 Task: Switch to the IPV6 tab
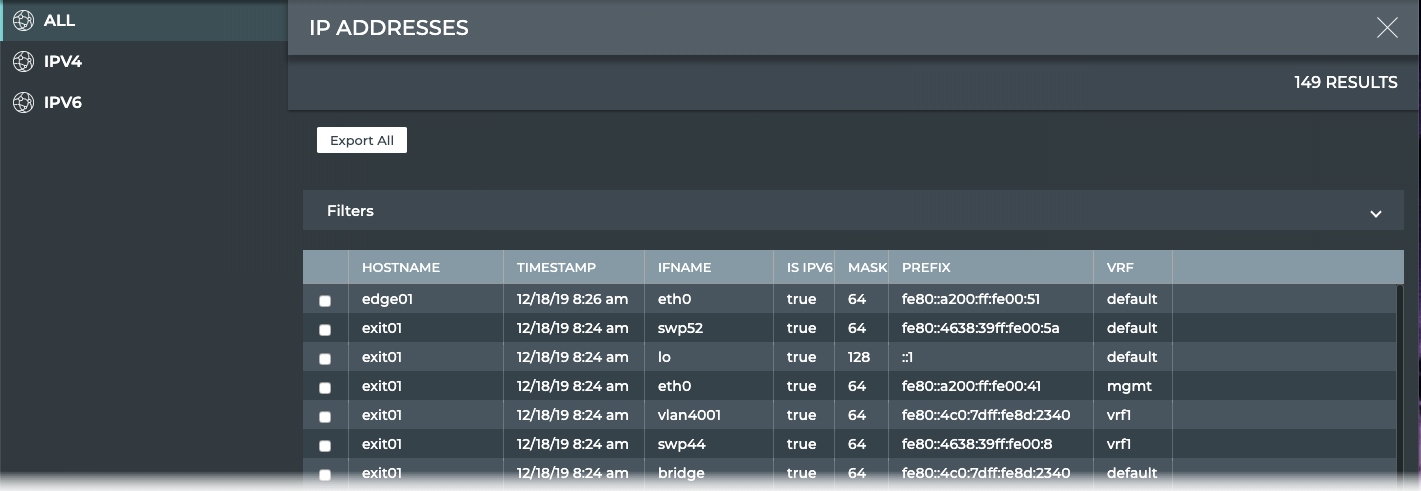[63, 103]
